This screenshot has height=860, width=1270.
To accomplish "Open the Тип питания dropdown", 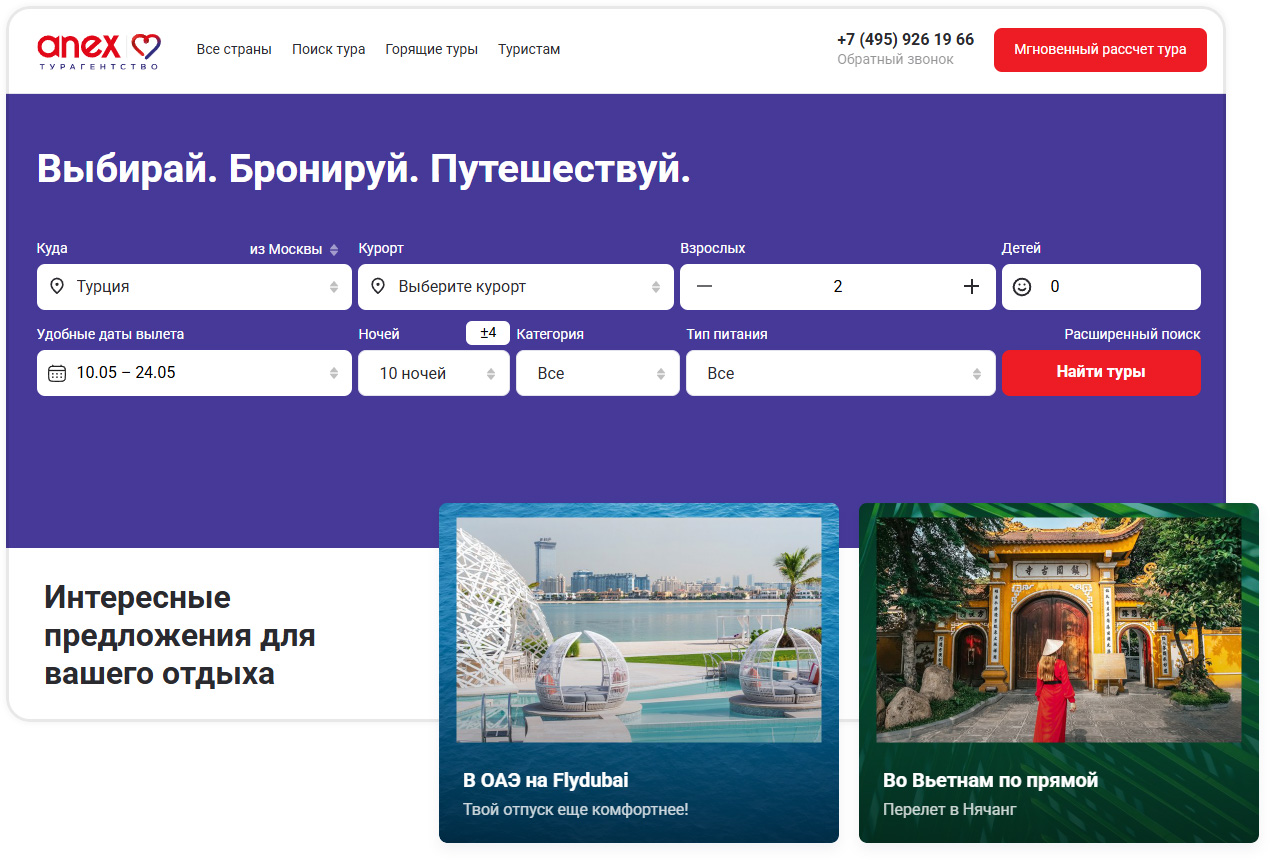I will click(841, 373).
